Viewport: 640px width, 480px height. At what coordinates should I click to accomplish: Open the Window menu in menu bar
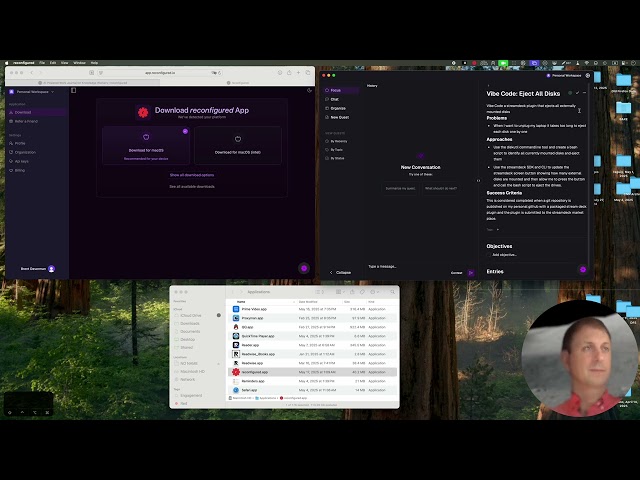79,63
